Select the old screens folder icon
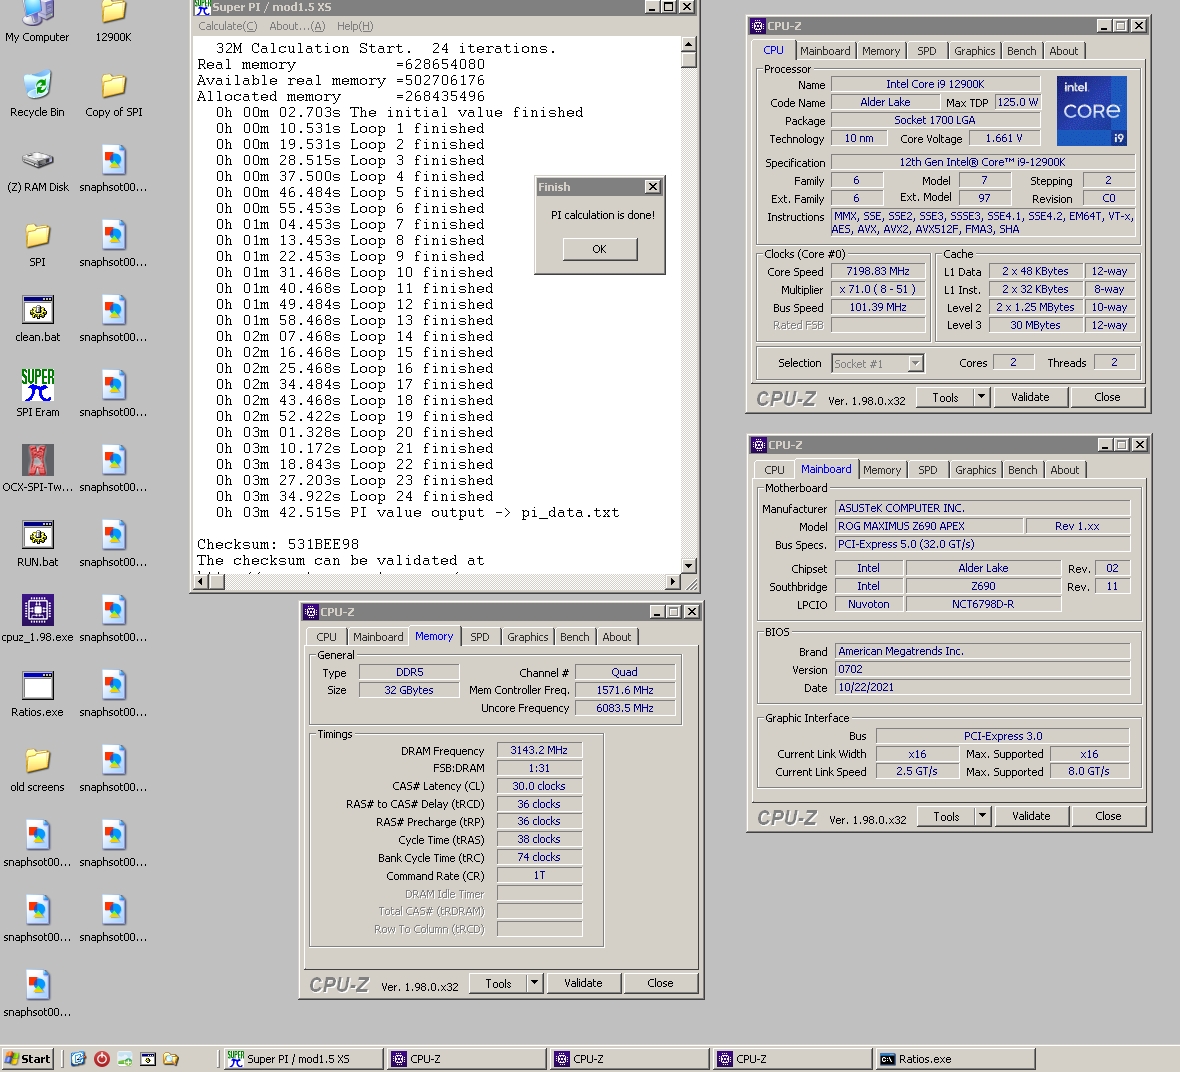Image resolution: width=1180 pixels, height=1072 pixels. [38, 760]
